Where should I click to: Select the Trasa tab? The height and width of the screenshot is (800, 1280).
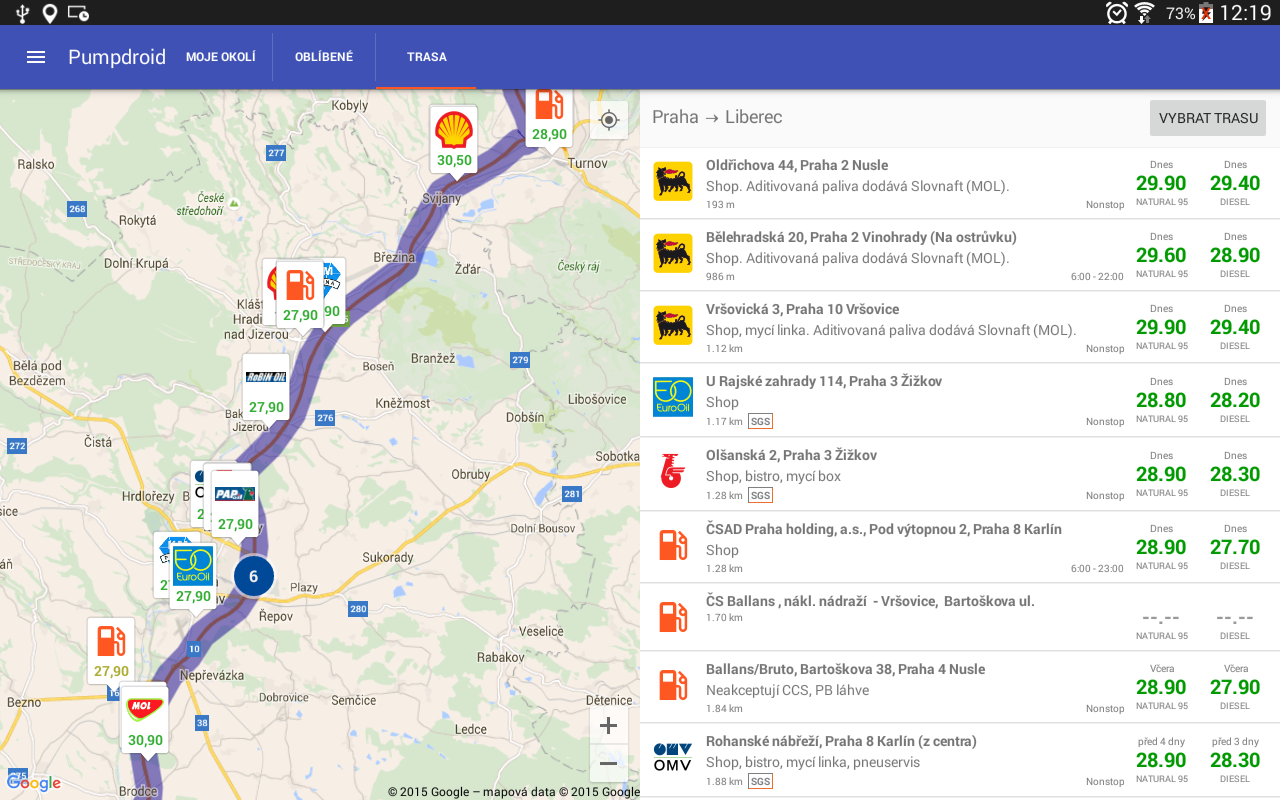pos(427,57)
